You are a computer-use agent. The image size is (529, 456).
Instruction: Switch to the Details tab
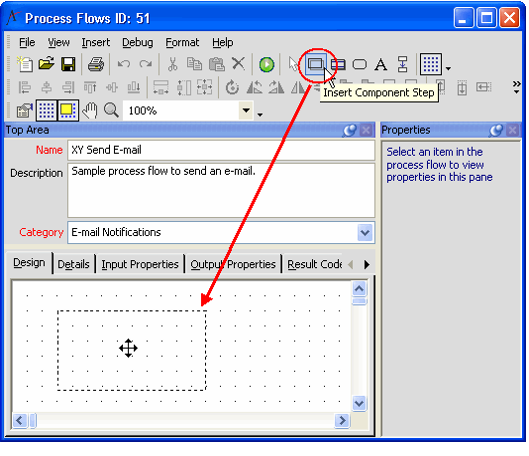74,264
